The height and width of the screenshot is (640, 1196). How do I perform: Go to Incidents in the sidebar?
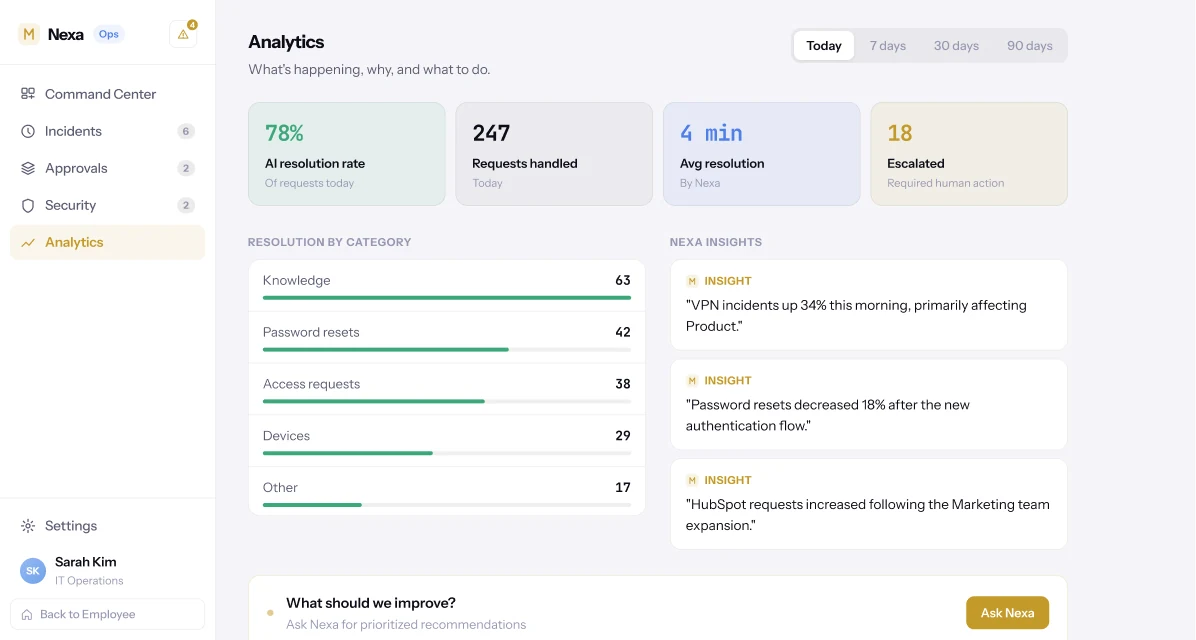click(108, 131)
